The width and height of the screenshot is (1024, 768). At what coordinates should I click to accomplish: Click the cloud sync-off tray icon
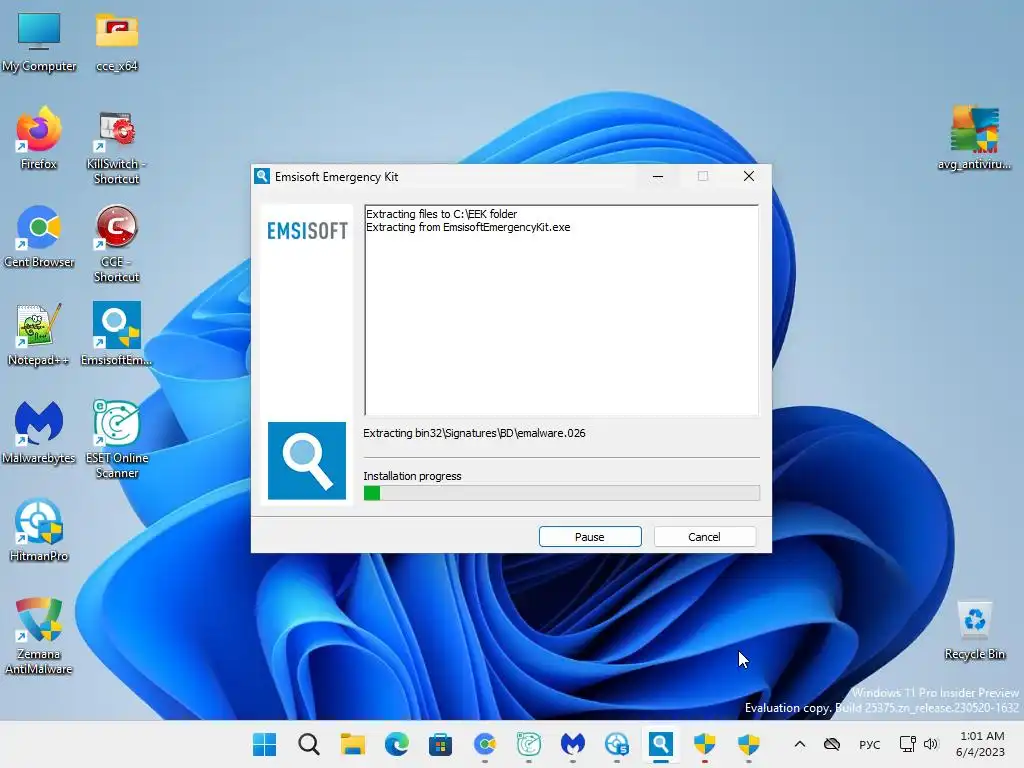point(831,744)
